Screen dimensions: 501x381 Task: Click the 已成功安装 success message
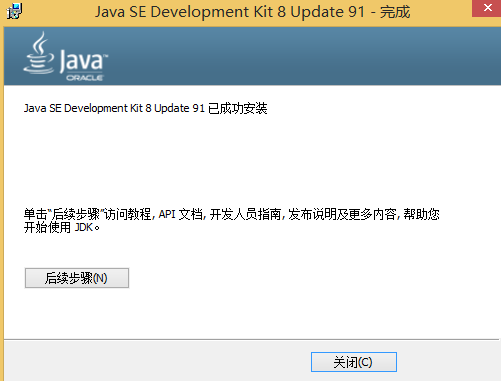tap(238, 108)
